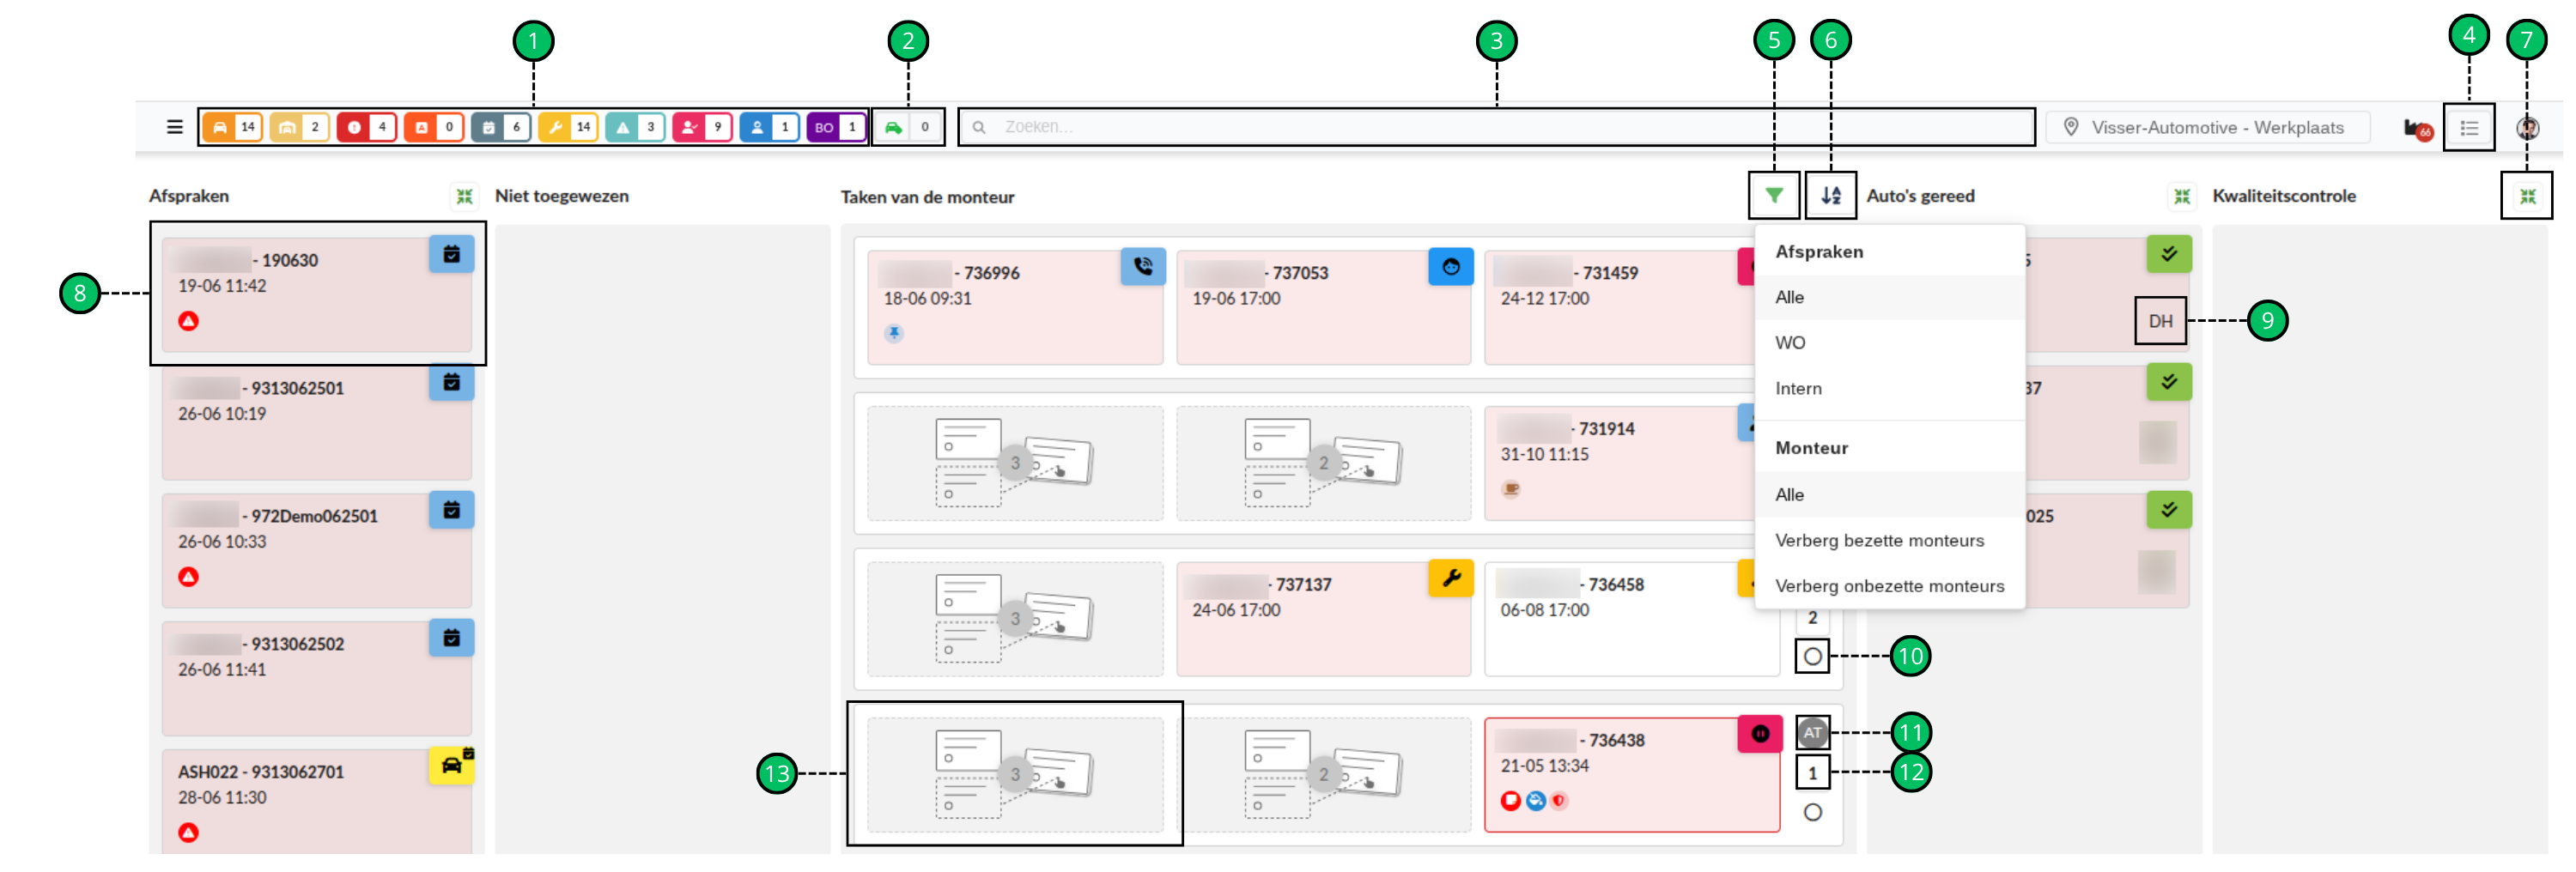The height and width of the screenshot is (872, 2576).
Task: Choose 'Verberg bezette monteurs' filter option
Action: (x=1879, y=540)
